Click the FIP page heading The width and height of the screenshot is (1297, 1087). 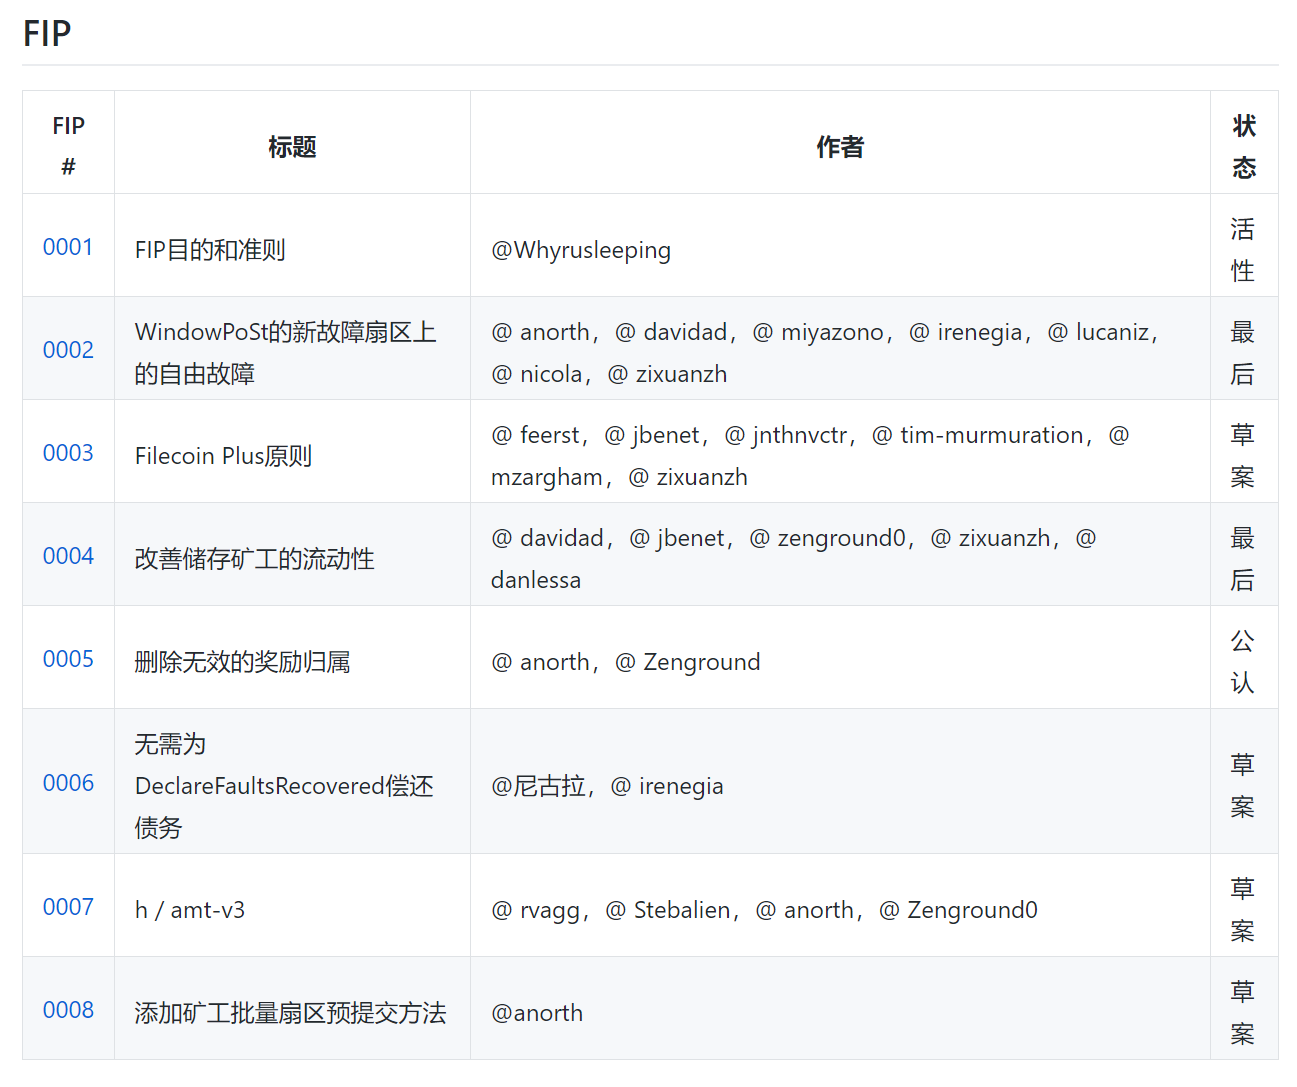[x=46, y=32]
